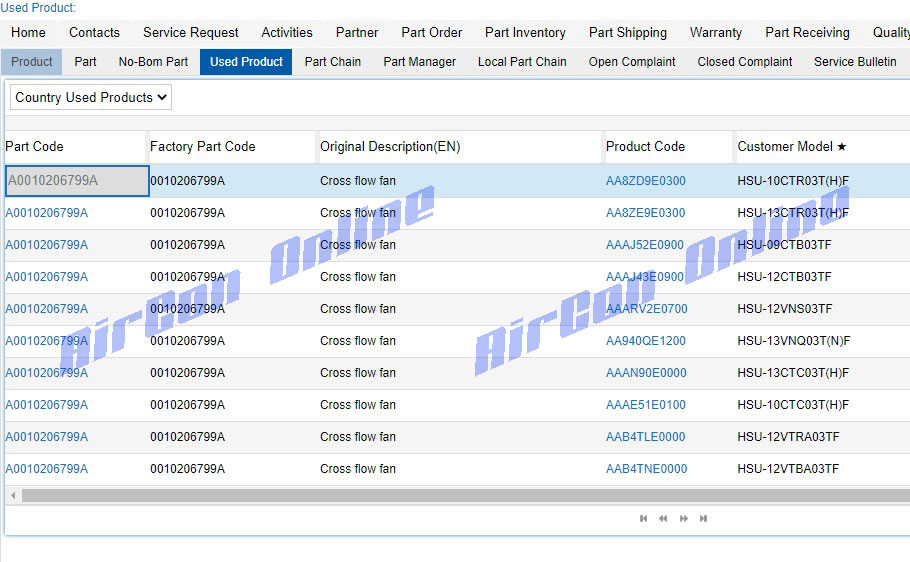The image size is (910, 562).
Task: Open the Part Receiving tab
Action: (x=807, y=33)
